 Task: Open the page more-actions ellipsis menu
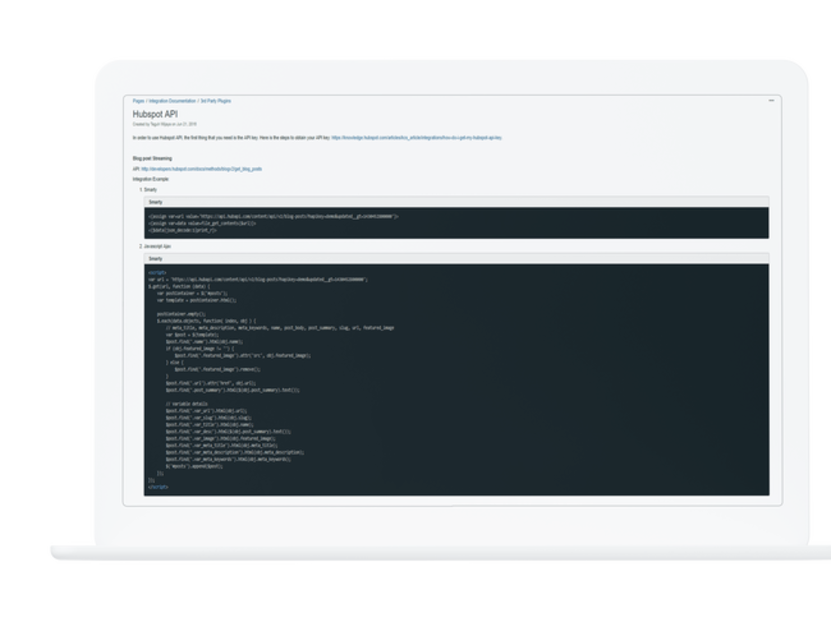771,100
